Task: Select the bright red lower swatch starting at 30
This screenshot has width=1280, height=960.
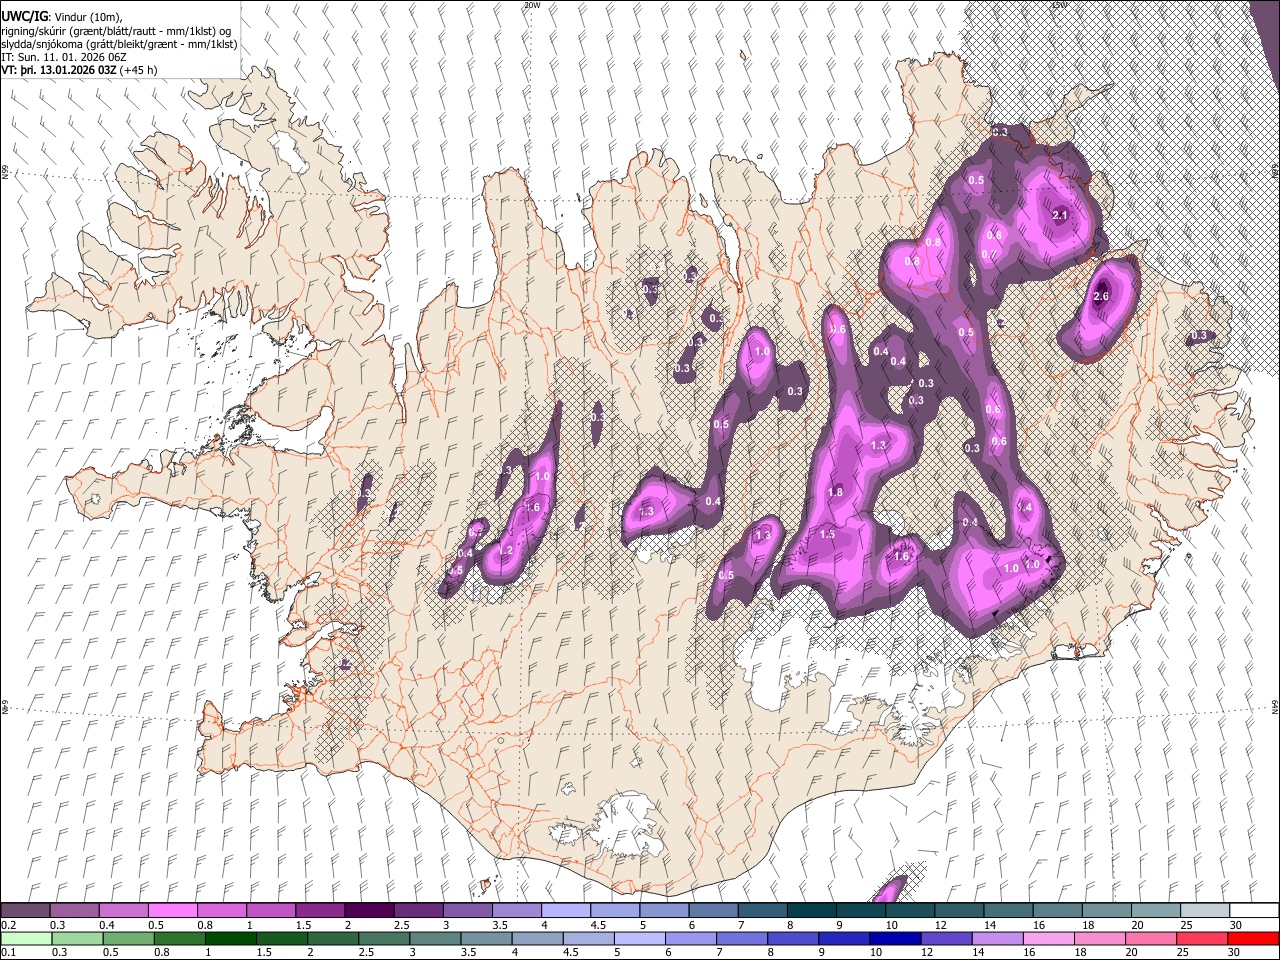Action: [x=1254, y=938]
